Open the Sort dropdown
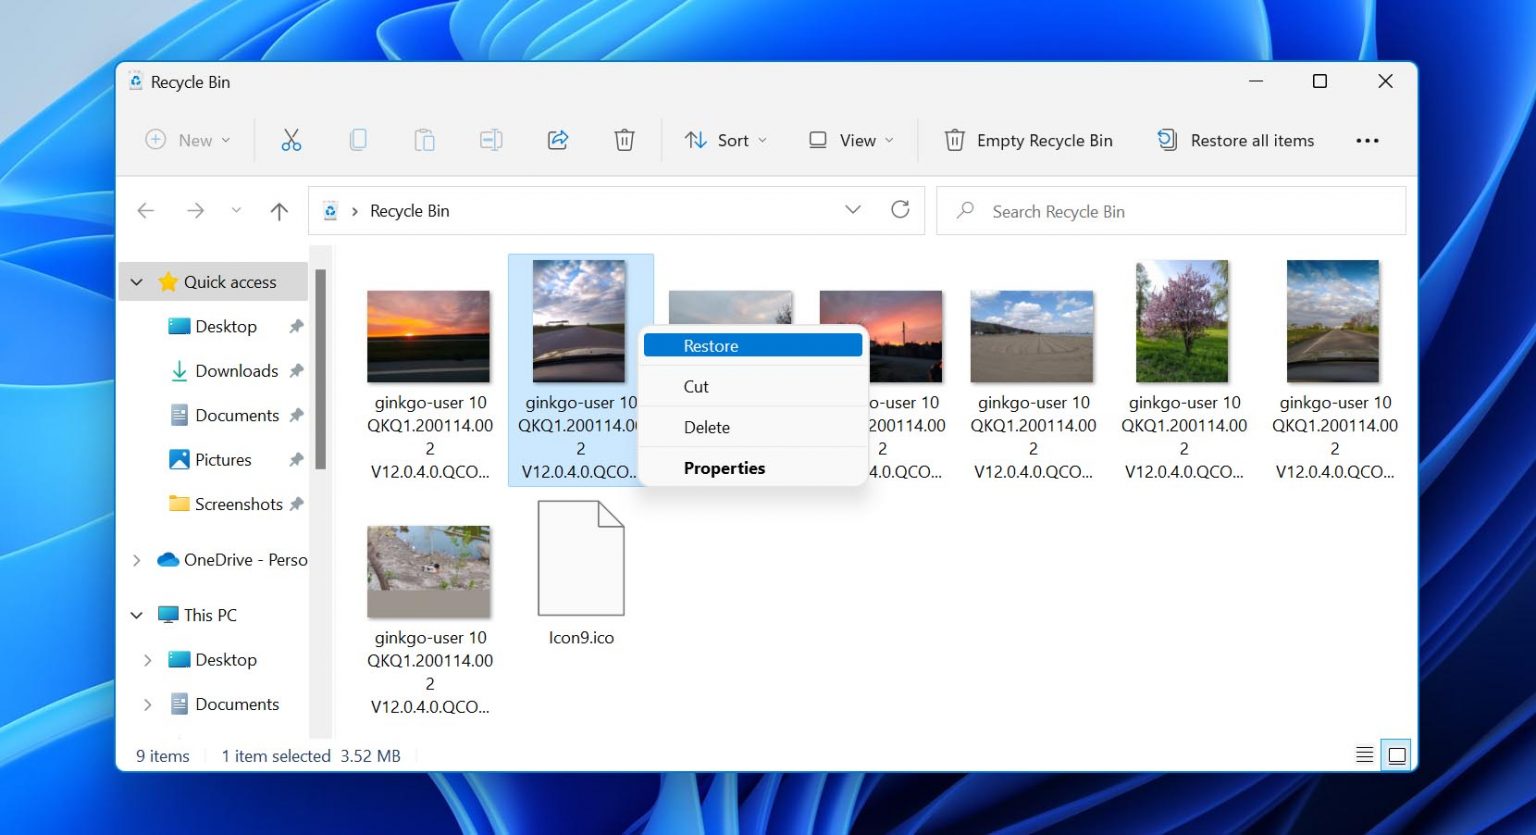 (726, 140)
